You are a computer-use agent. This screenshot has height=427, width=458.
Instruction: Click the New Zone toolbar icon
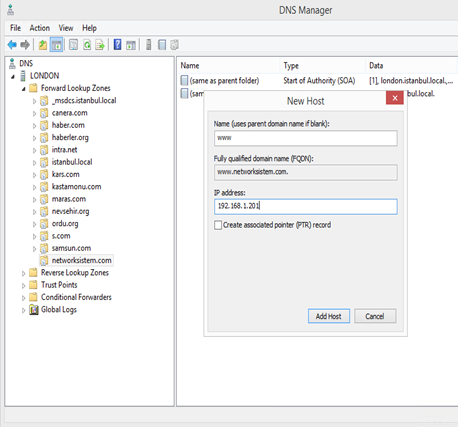pos(175,45)
